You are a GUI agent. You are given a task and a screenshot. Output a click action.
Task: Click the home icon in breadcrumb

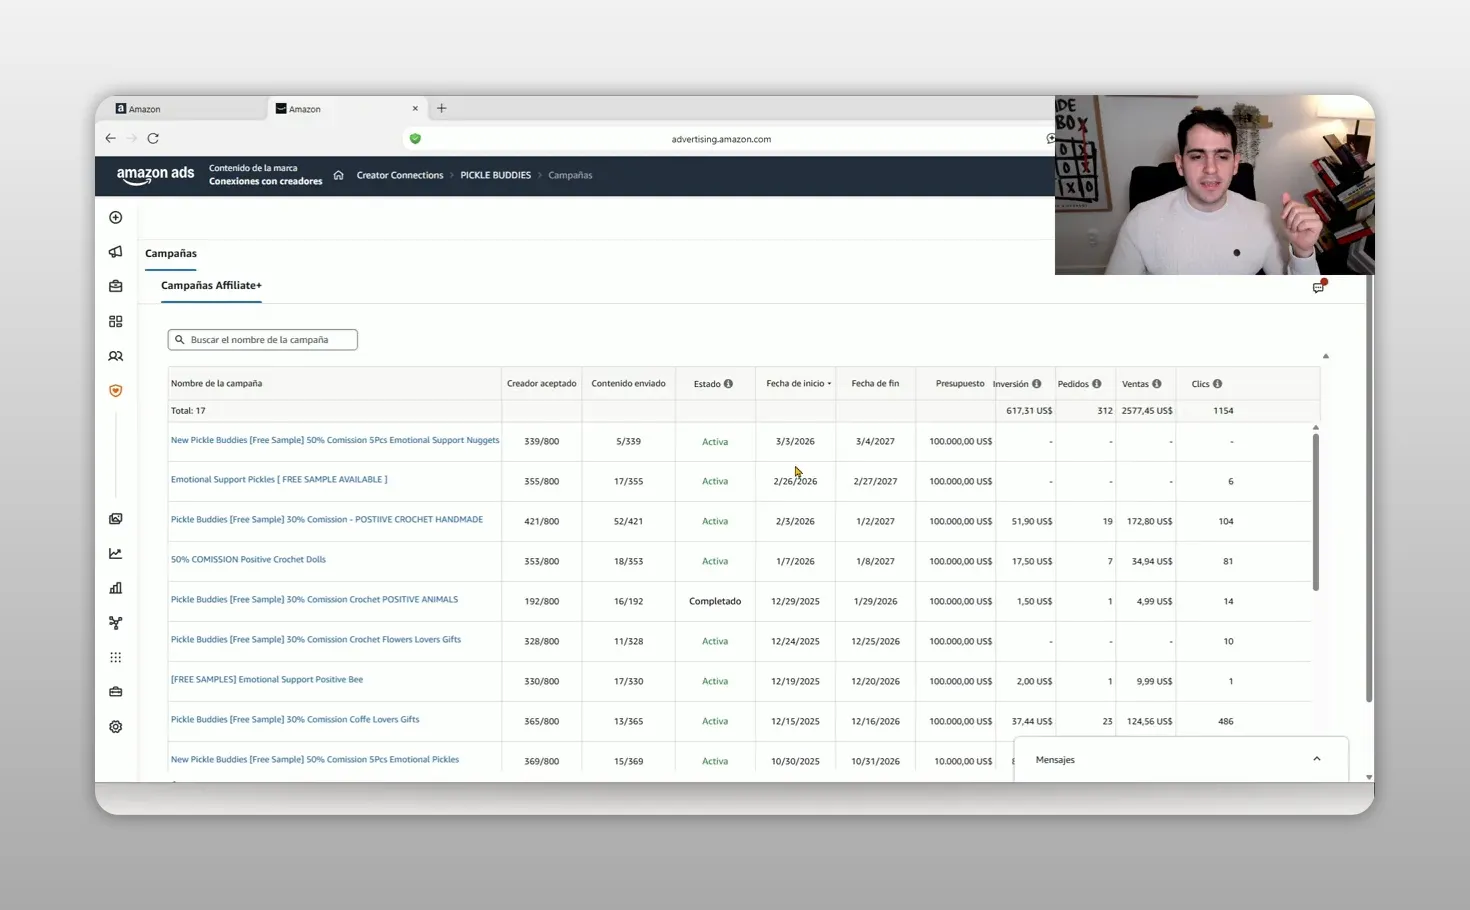click(x=339, y=175)
